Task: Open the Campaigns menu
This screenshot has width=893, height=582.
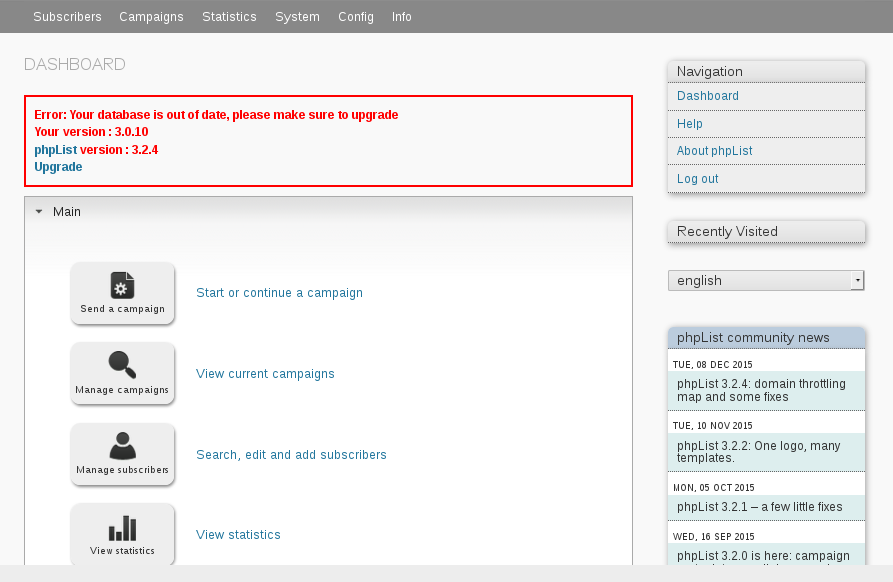Action: pos(151,17)
